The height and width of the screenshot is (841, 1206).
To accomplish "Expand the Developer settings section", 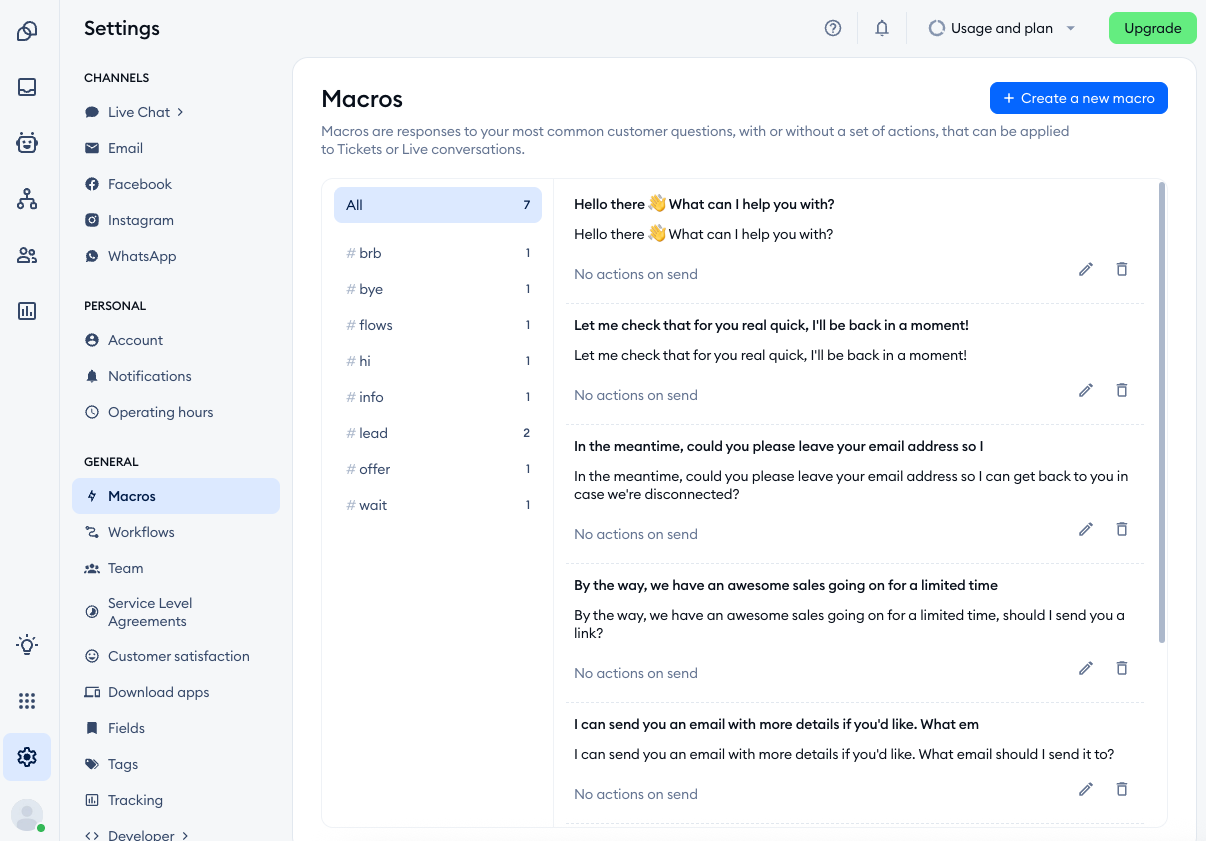I will (148, 835).
